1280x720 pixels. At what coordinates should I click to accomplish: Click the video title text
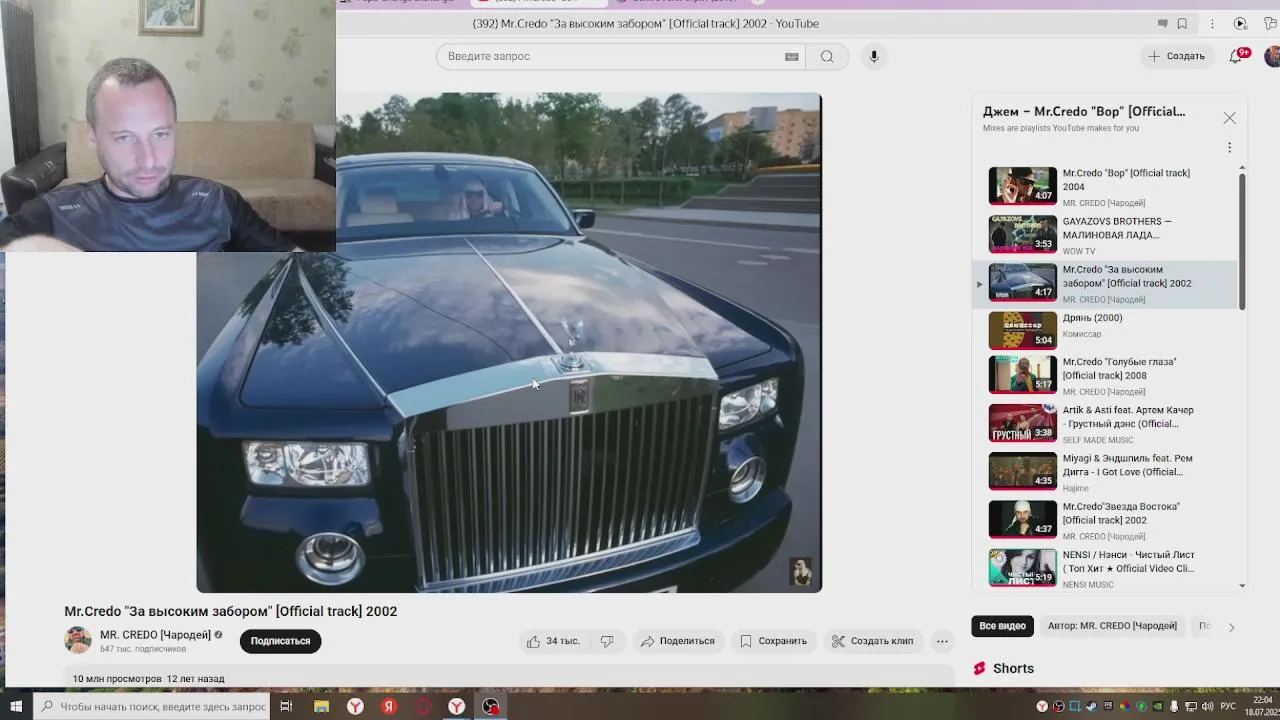coord(231,611)
